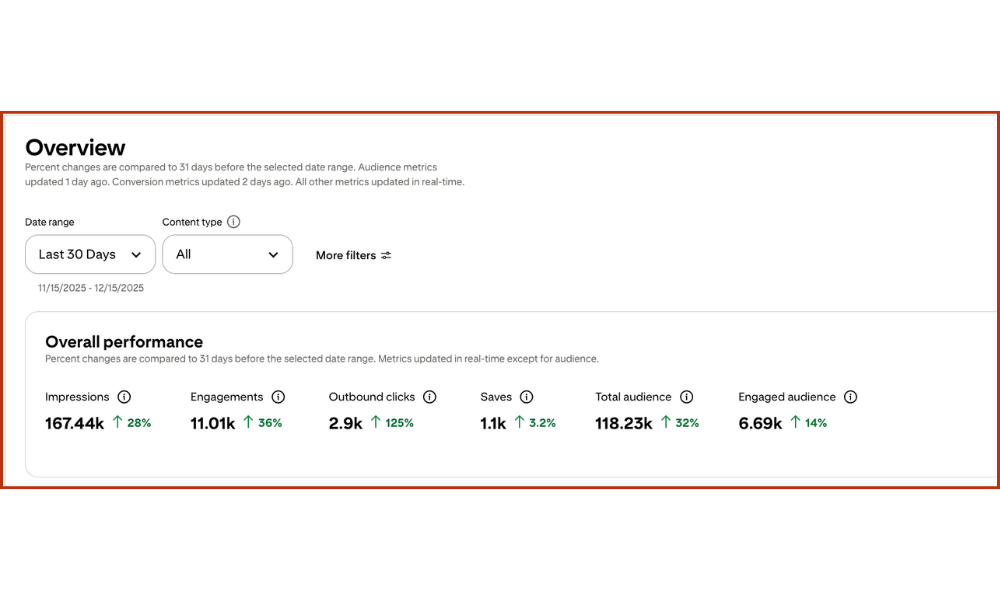Click the More filters button
The width and height of the screenshot is (1000, 600).
[353, 255]
